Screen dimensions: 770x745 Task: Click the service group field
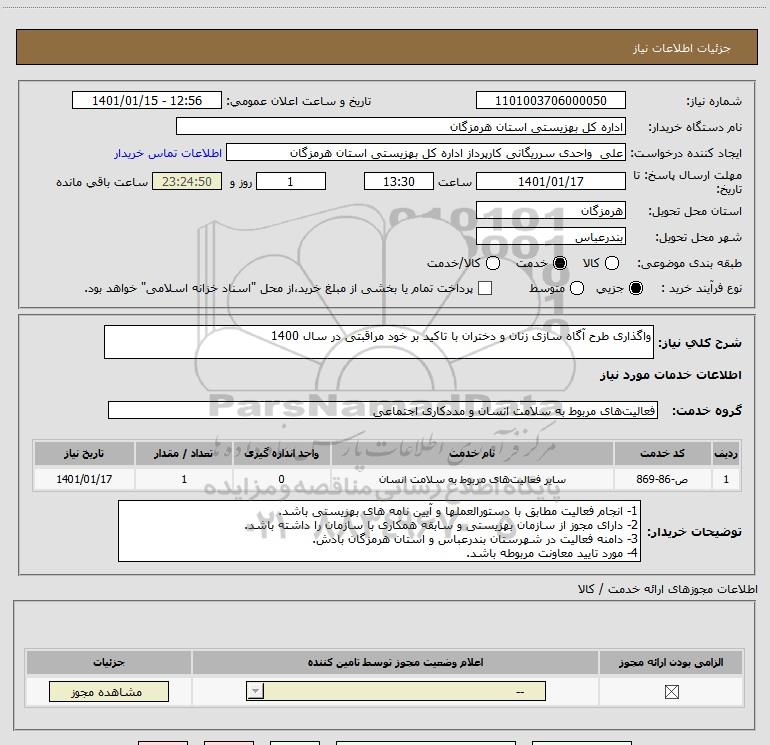click(383, 411)
